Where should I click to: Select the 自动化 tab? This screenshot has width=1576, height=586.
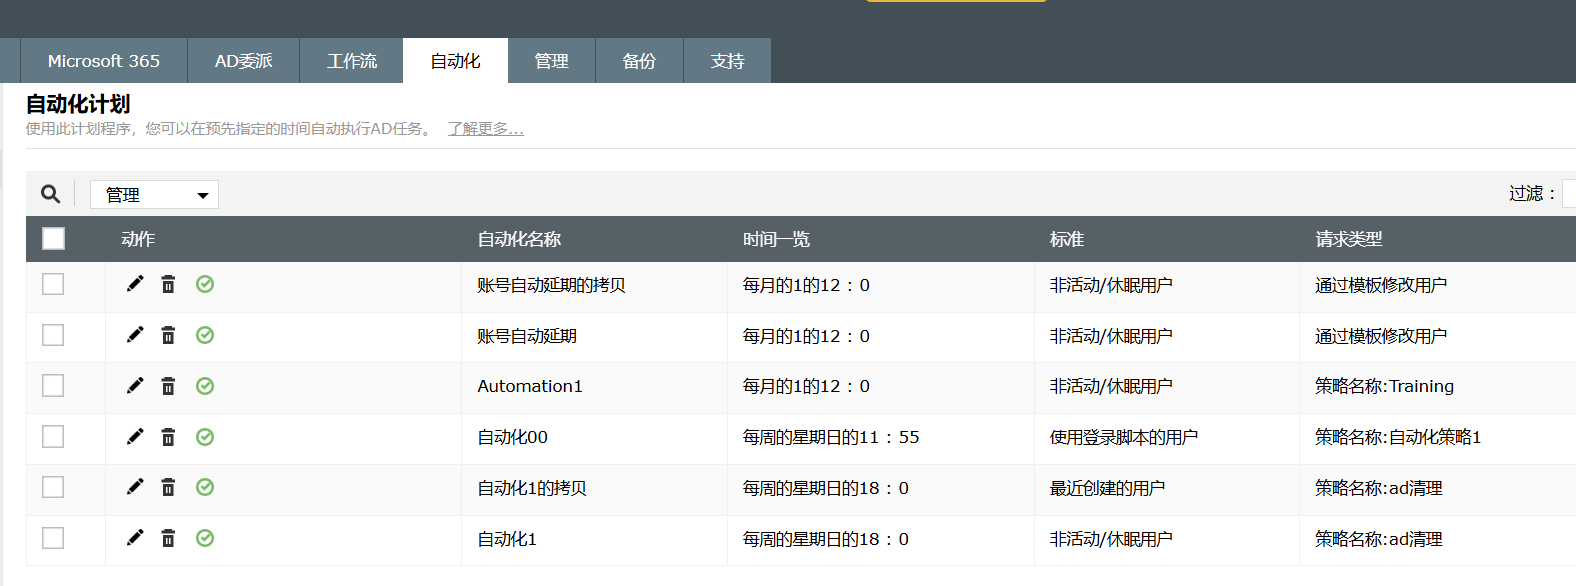(455, 61)
